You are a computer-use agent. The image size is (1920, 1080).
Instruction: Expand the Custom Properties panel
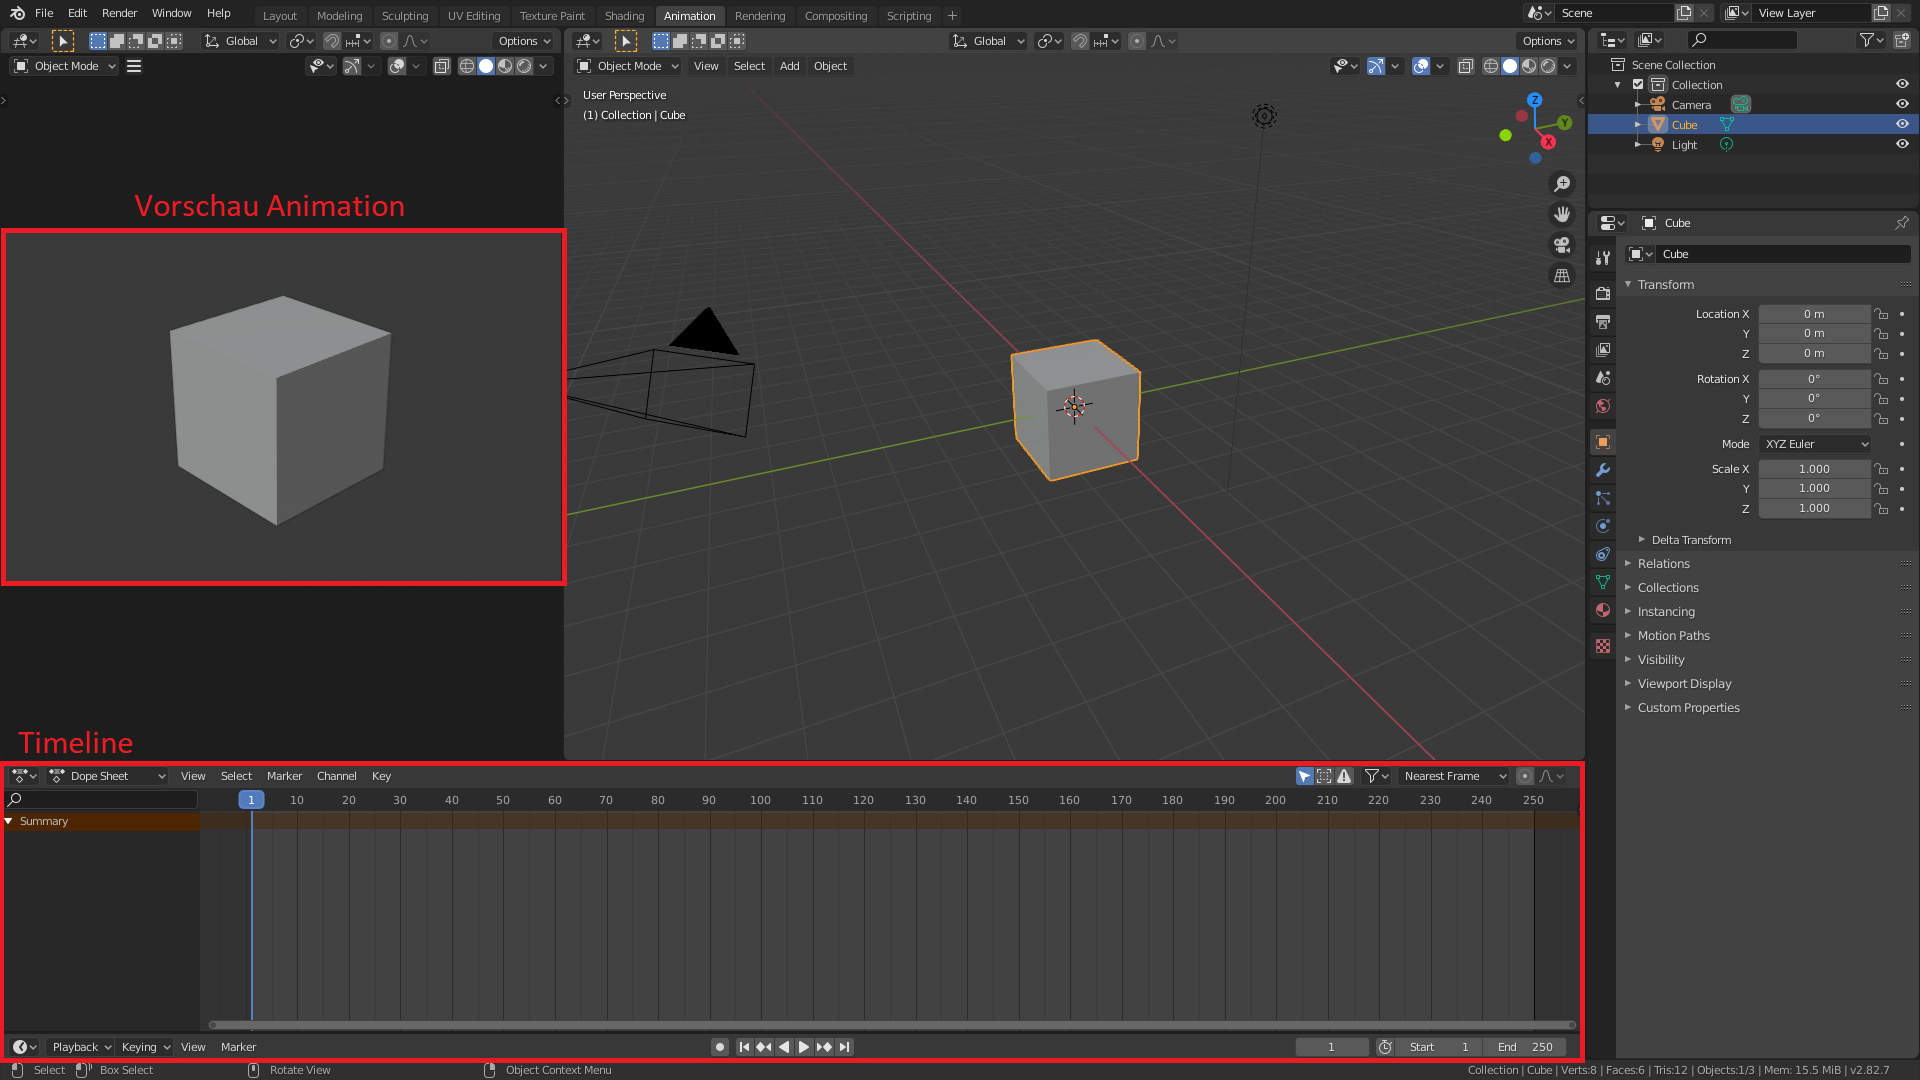click(1688, 708)
